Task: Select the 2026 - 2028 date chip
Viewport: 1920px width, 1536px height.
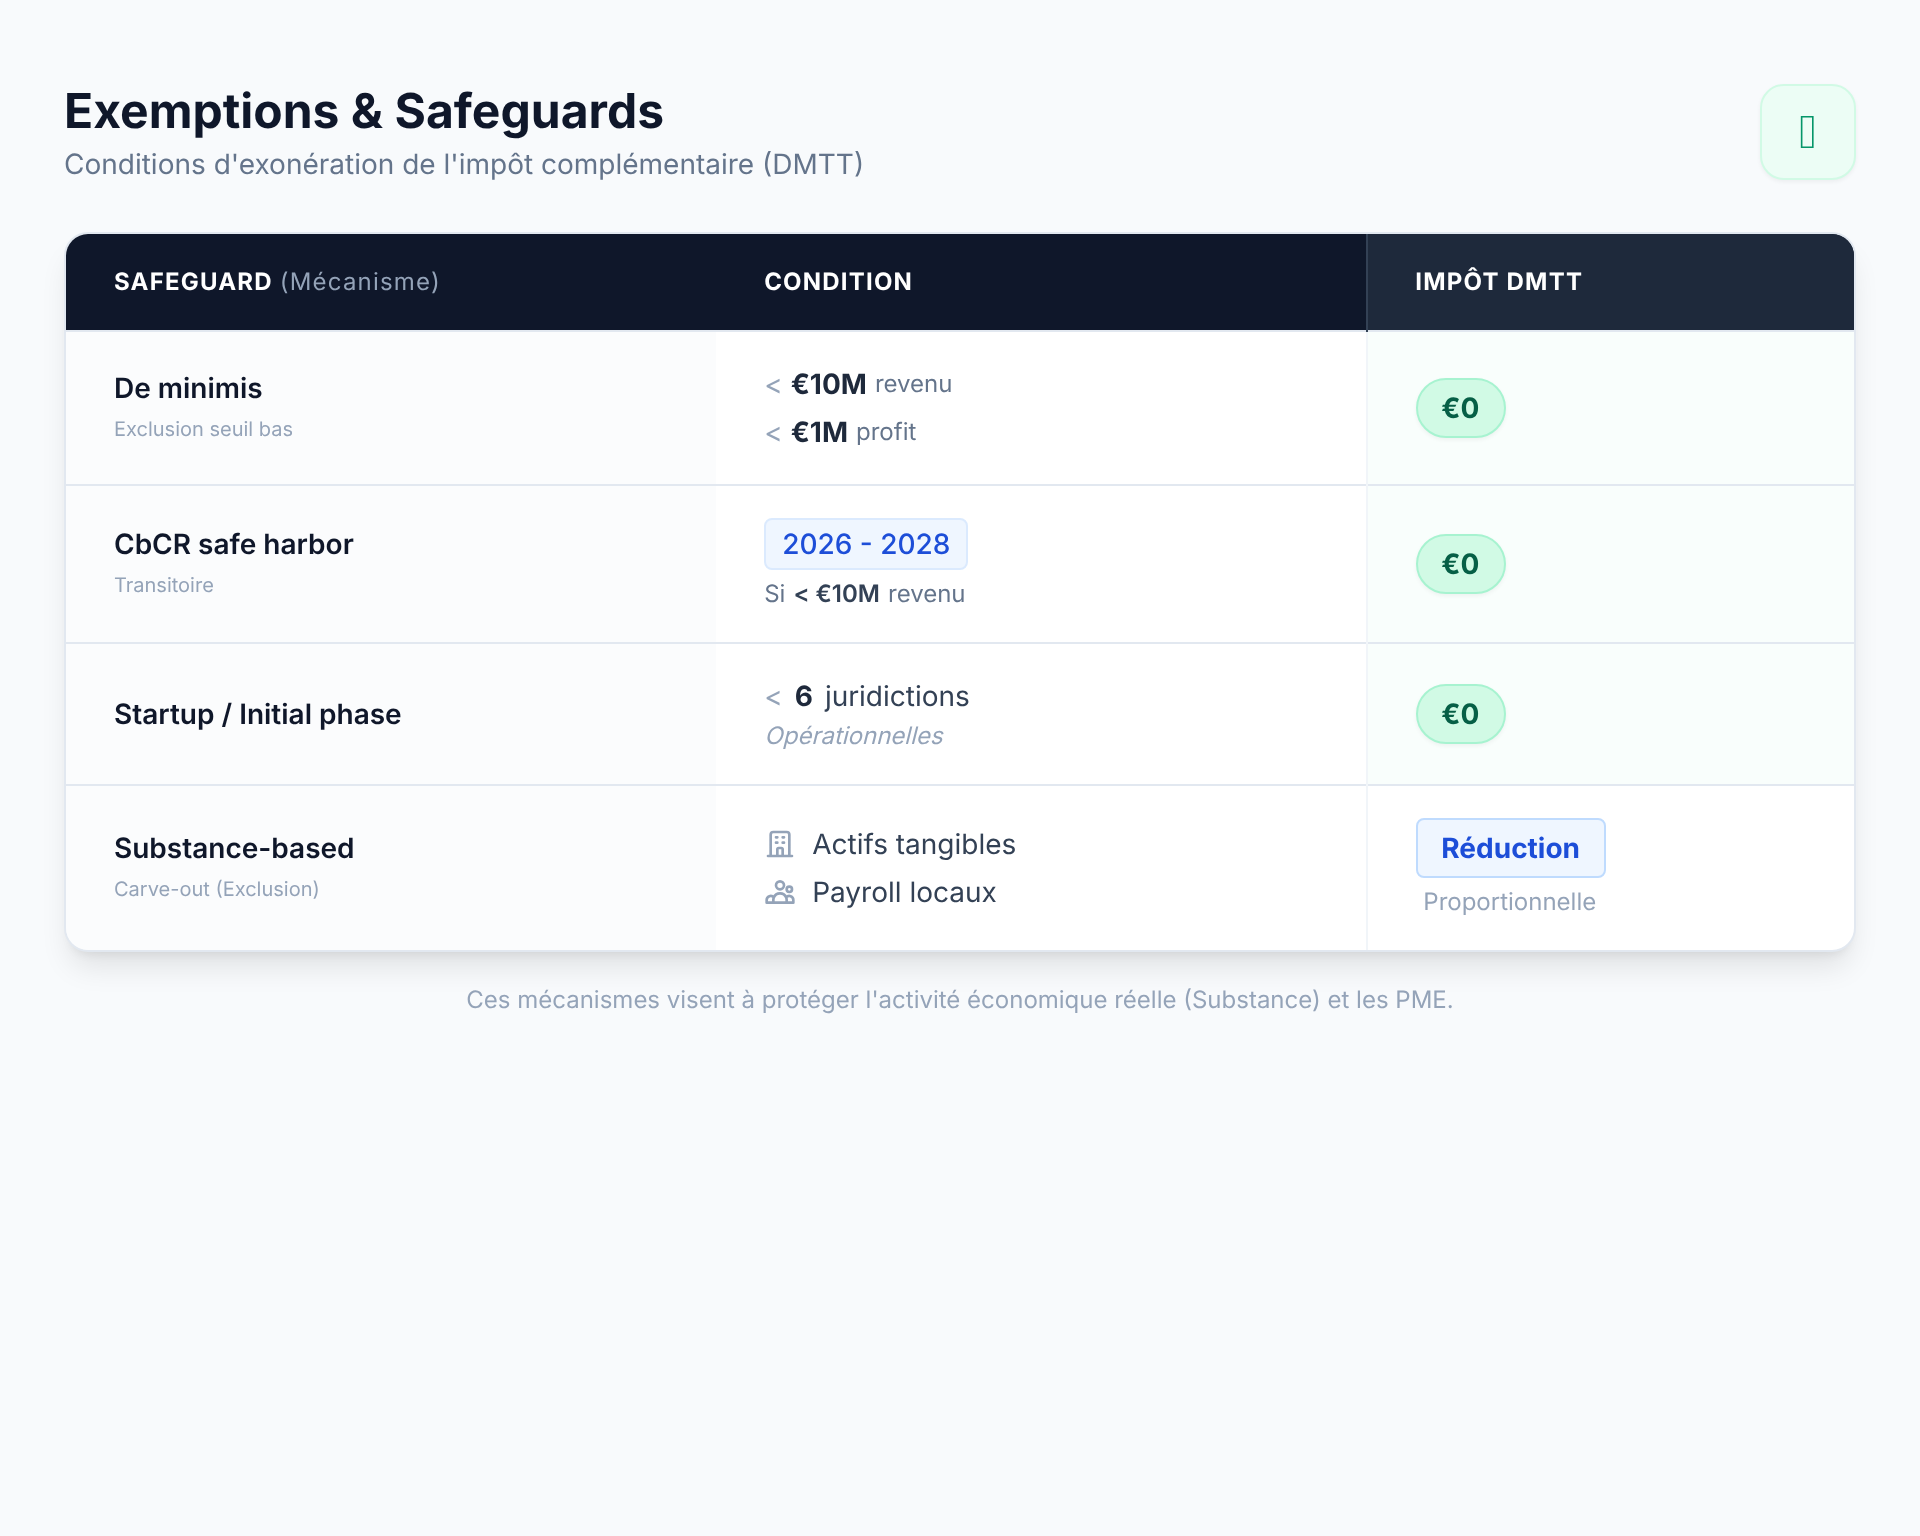Action: pos(865,544)
